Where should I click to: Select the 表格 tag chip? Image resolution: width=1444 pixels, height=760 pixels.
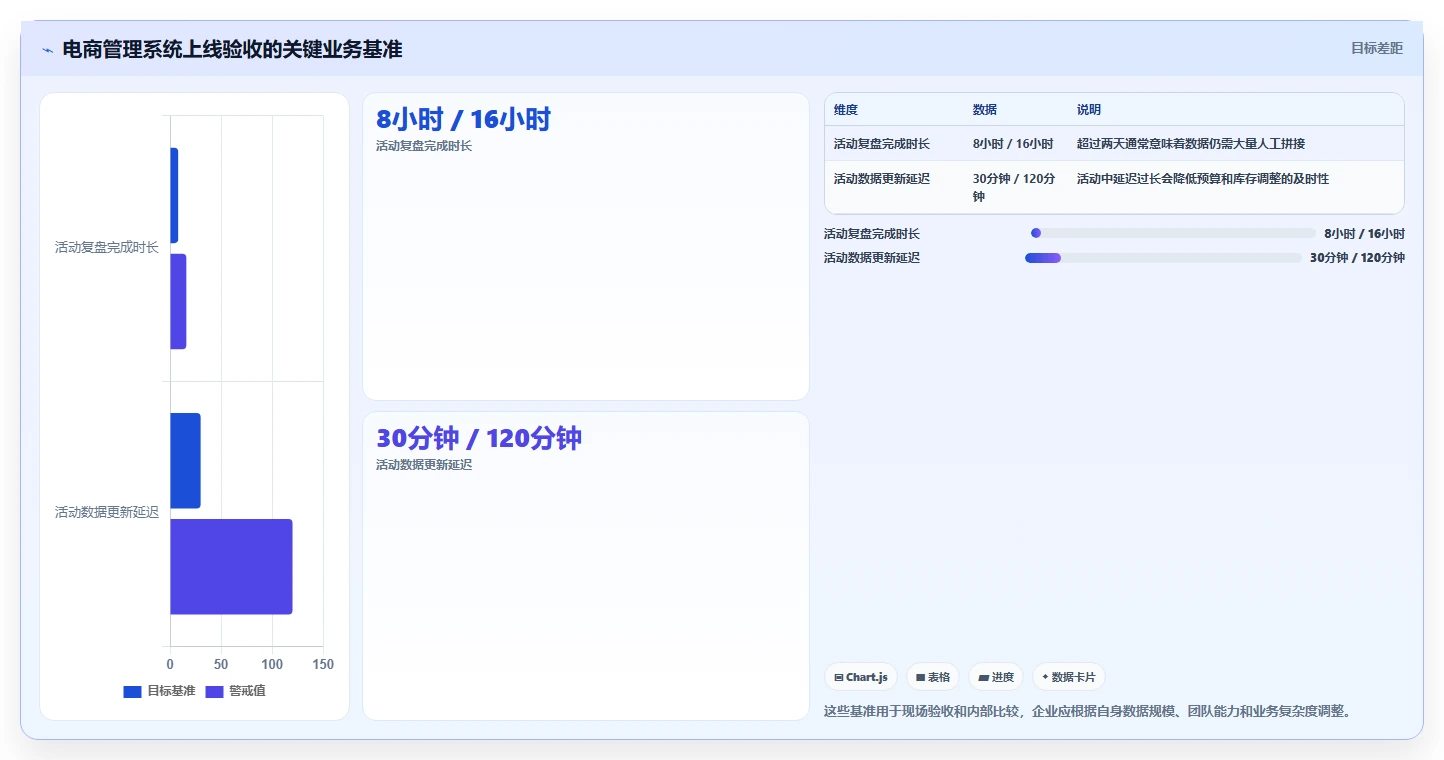932,677
